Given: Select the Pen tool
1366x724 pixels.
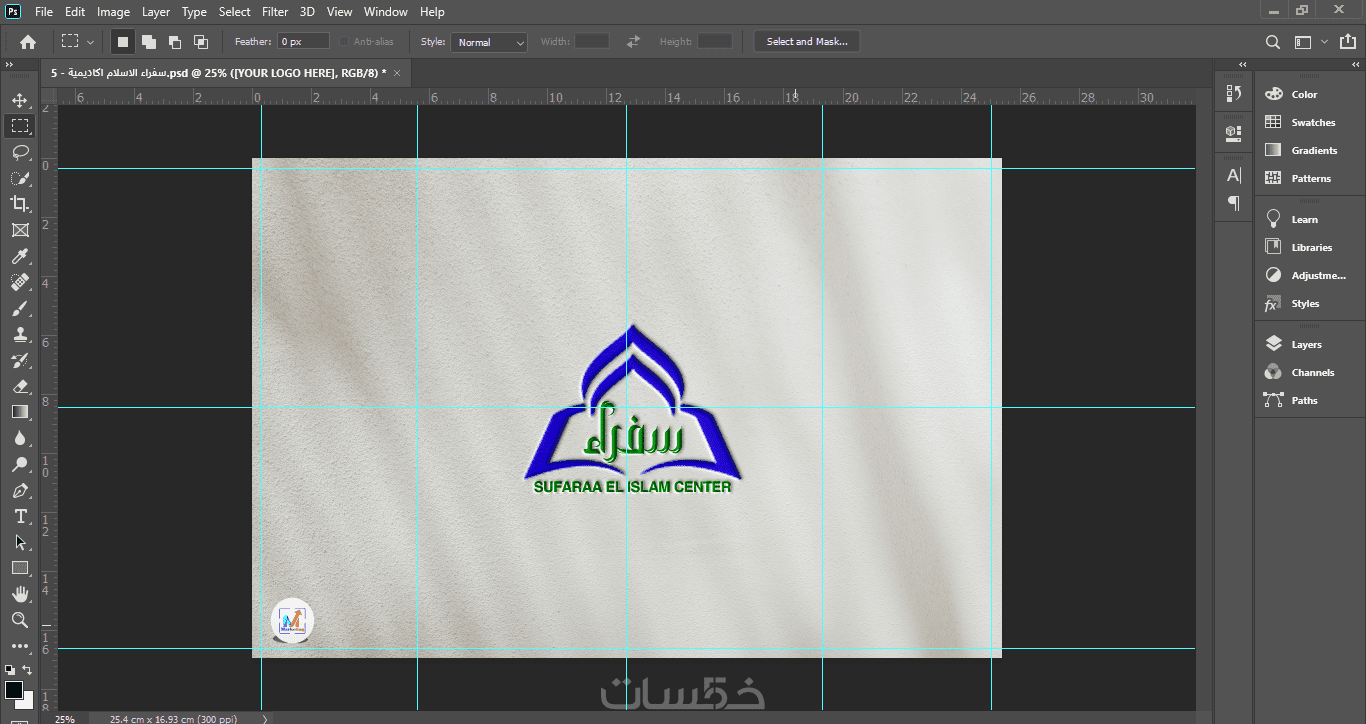Looking at the screenshot, I should pos(20,491).
